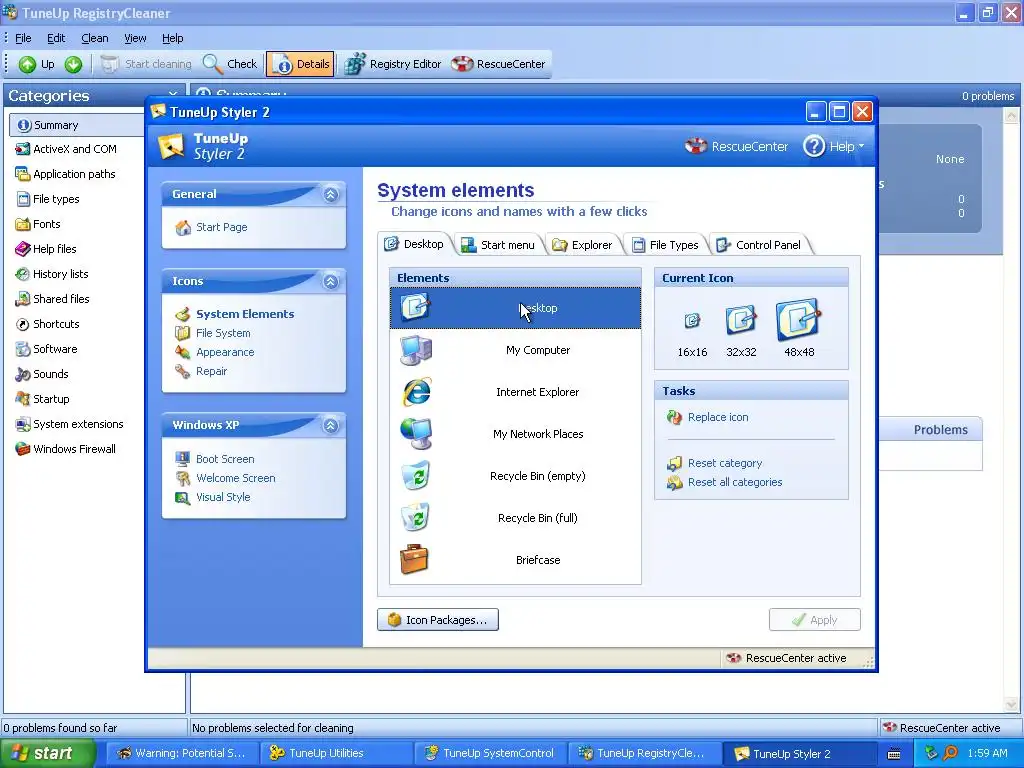The height and width of the screenshot is (768, 1024).
Task: Select Recycle Bin (empty) icon
Action: click(416, 475)
